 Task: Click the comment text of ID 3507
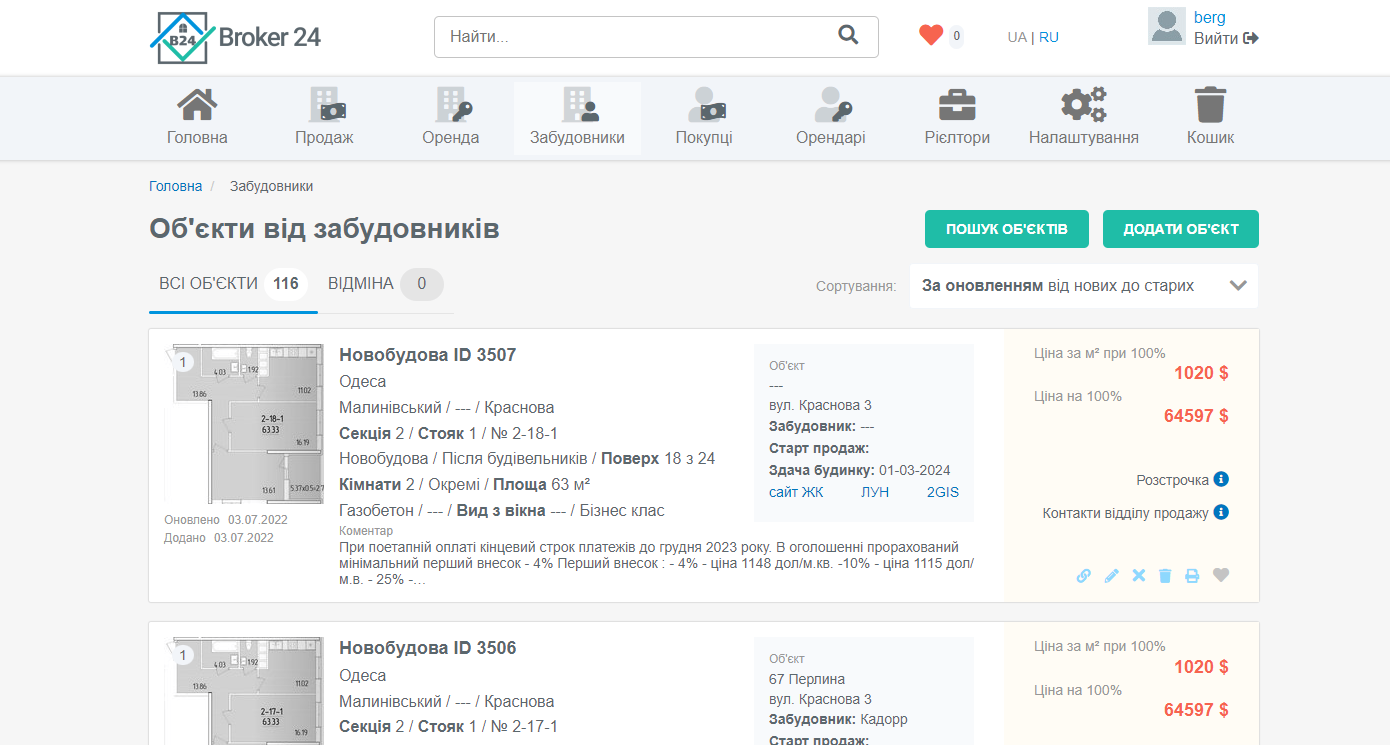657,564
